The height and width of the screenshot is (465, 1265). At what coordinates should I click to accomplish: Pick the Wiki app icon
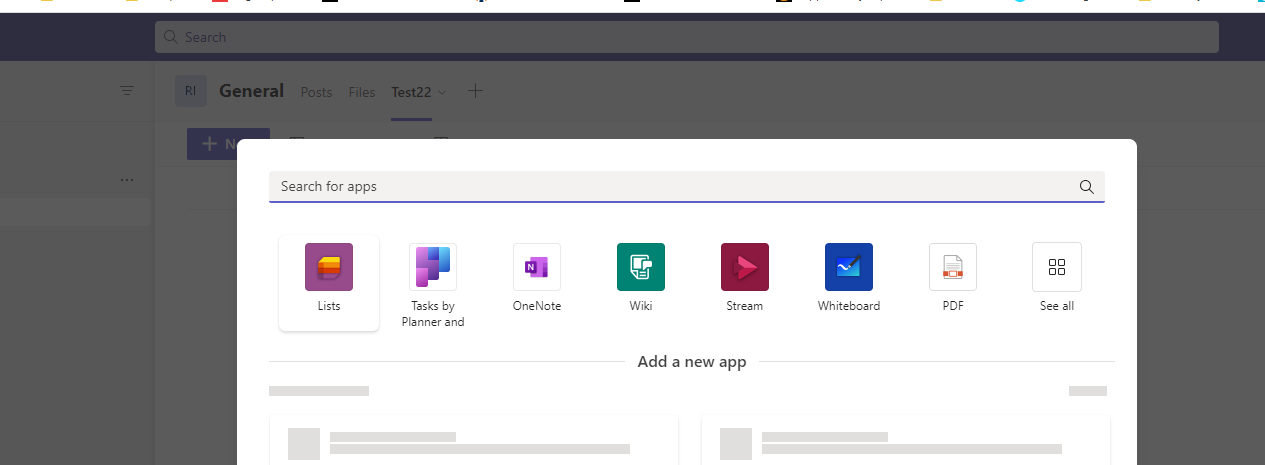click(641, 267)
